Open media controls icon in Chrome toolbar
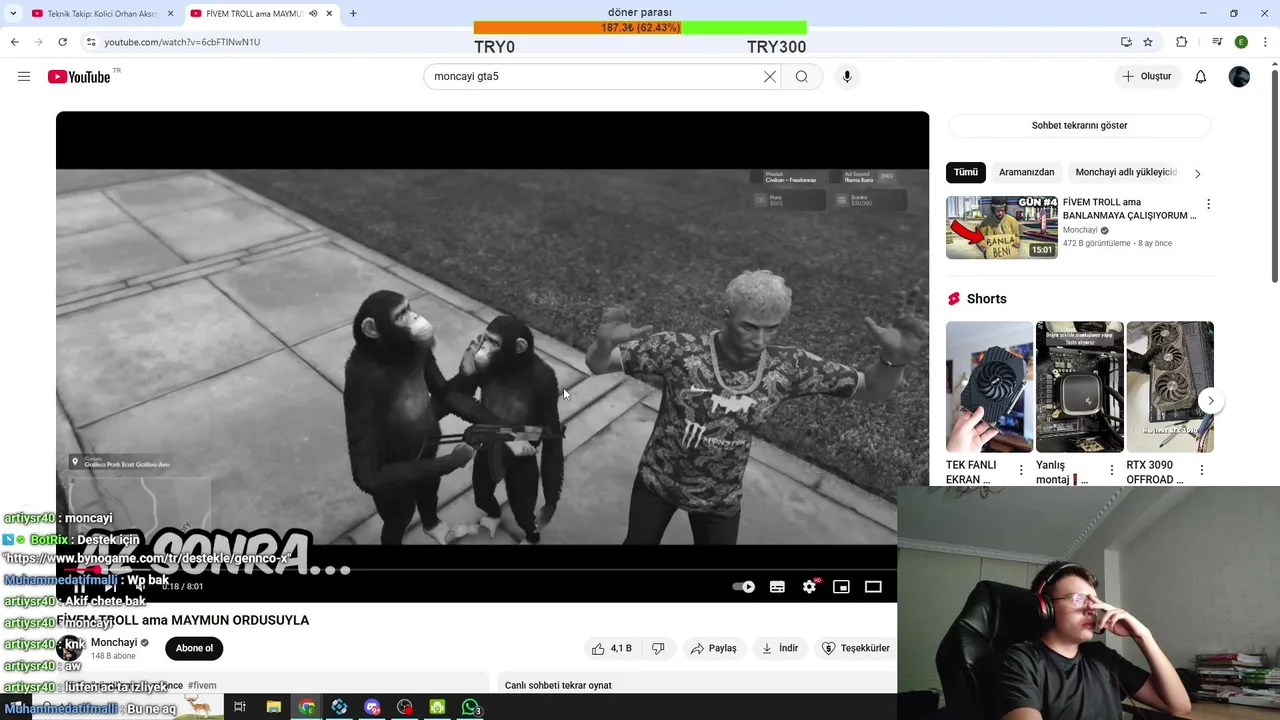The height and width of the screenshot is (720, 1280). coord(1217,42)
